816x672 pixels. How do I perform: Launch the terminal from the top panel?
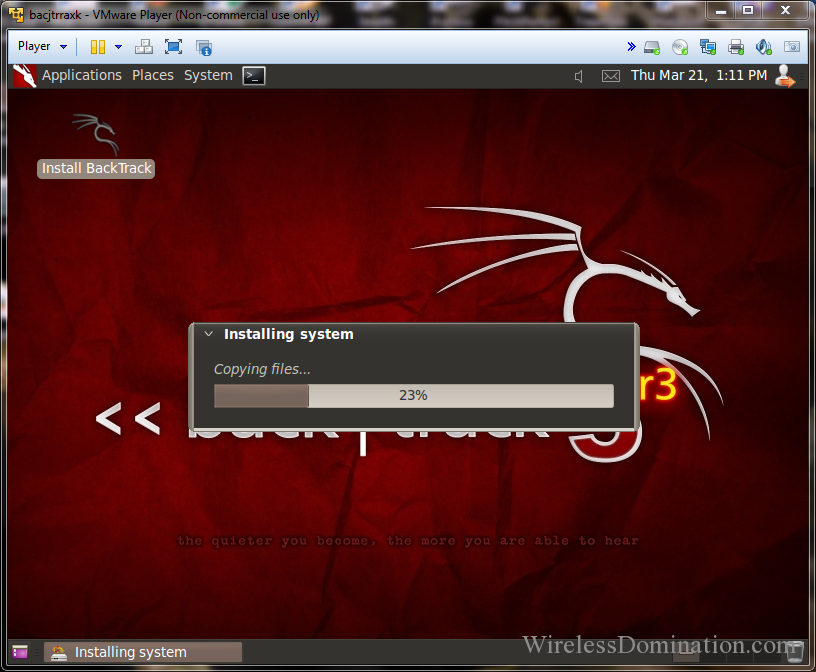tap(254, 76)
